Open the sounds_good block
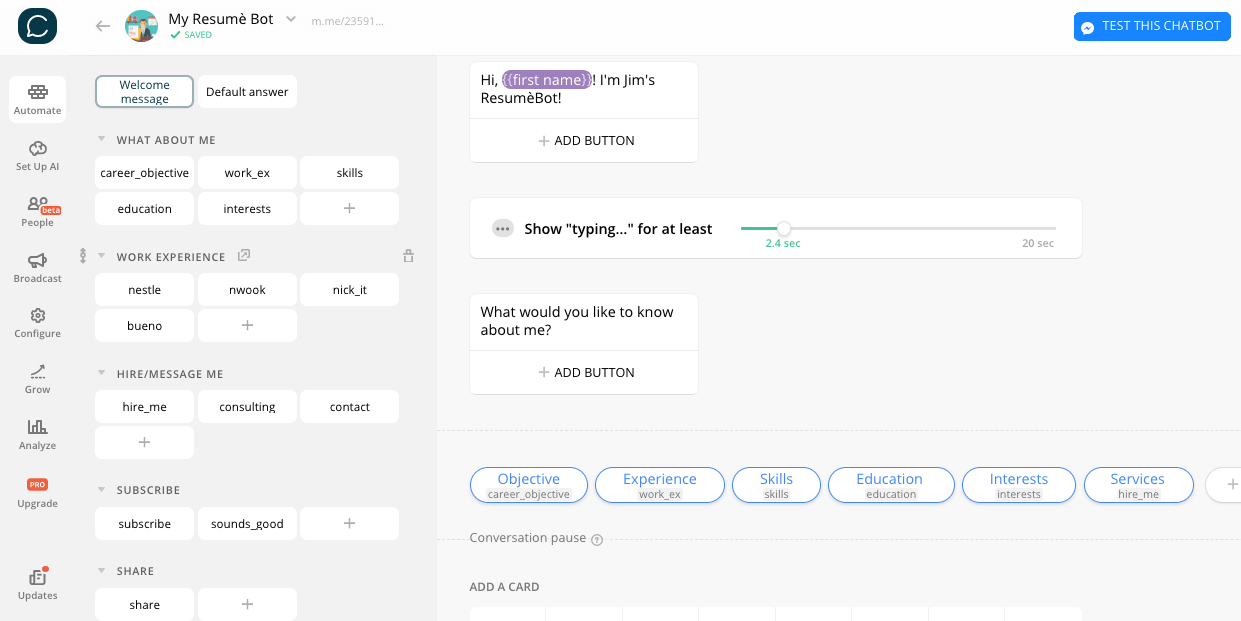The width and height of the screenshot is (1241, 621). point(247,523)
